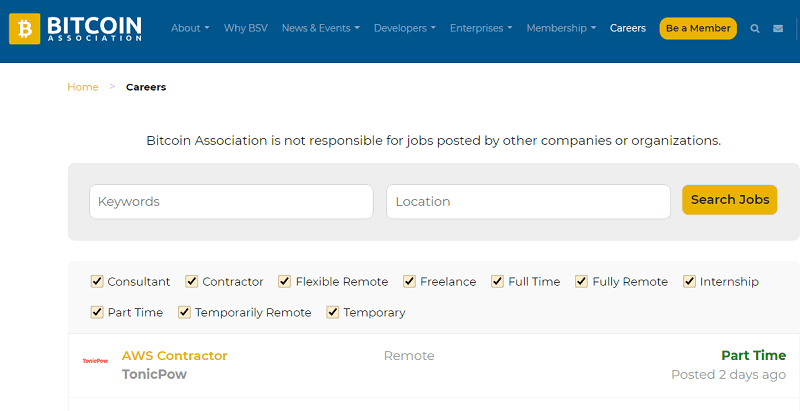
Task: Open the News & Events dropdown
Action: (321, 28)
